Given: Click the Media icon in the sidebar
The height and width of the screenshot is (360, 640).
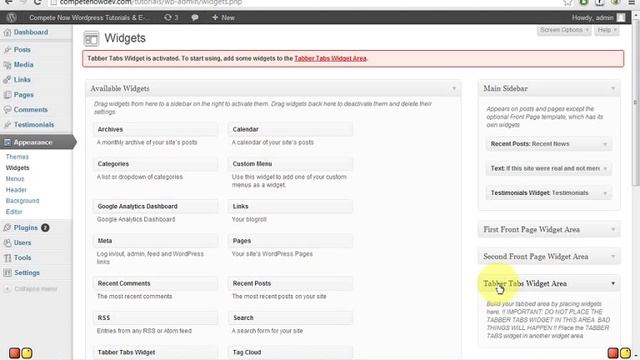Looking at the screenshot, I should [7, 65].
